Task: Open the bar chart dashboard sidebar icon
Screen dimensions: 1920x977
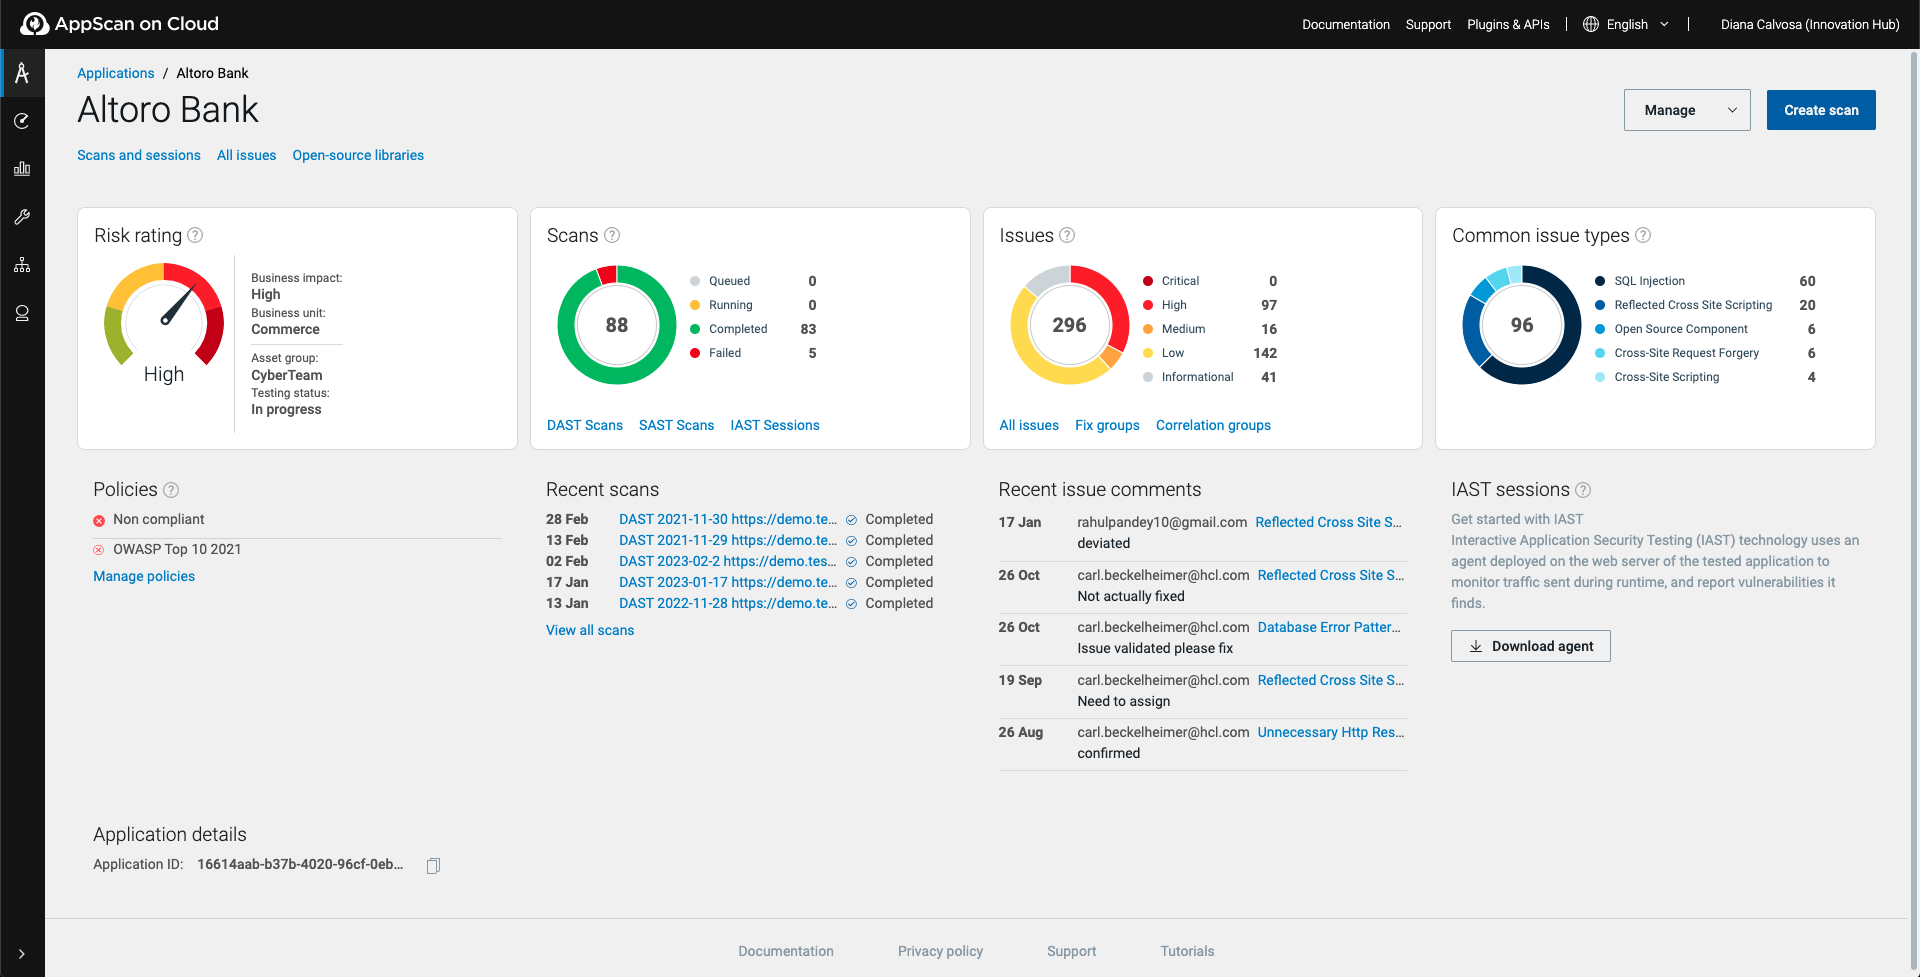Action: coord(22,169)
